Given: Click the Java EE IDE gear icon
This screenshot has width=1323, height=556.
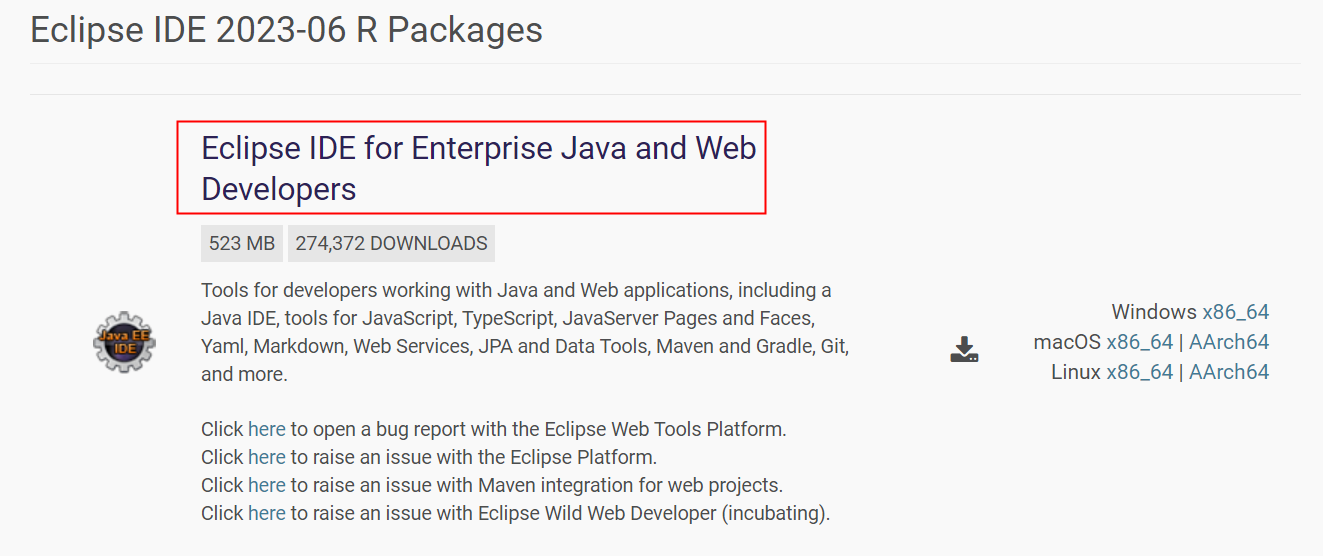Looking at the screenshot, I should pos(124,342).
